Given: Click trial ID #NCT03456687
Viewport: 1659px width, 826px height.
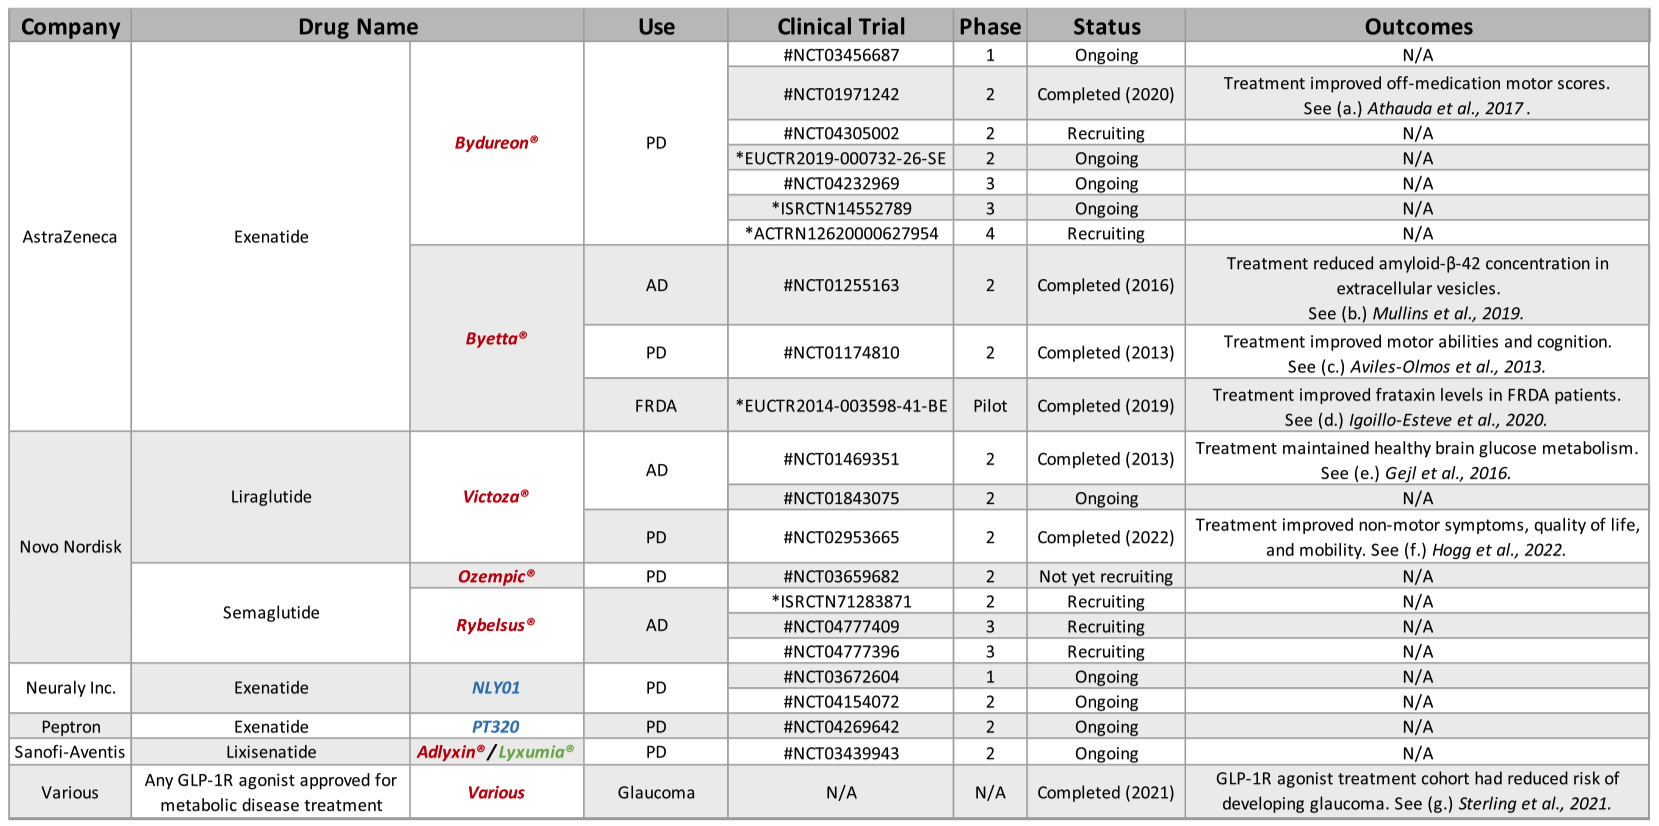Looking at the screenshot, I should click(841, 55).
